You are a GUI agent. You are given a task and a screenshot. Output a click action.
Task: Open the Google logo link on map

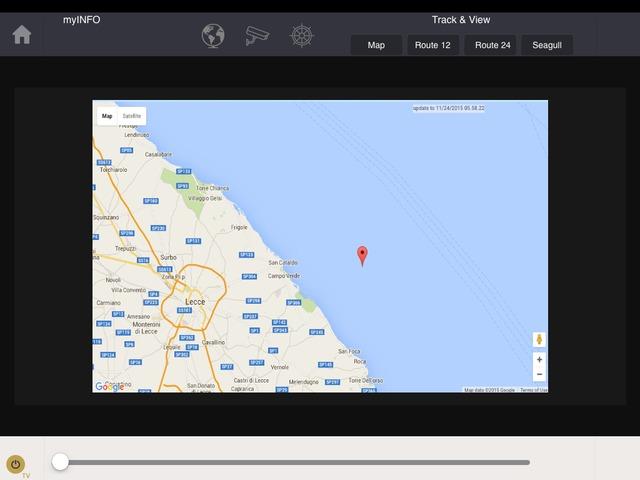[109, 386]
